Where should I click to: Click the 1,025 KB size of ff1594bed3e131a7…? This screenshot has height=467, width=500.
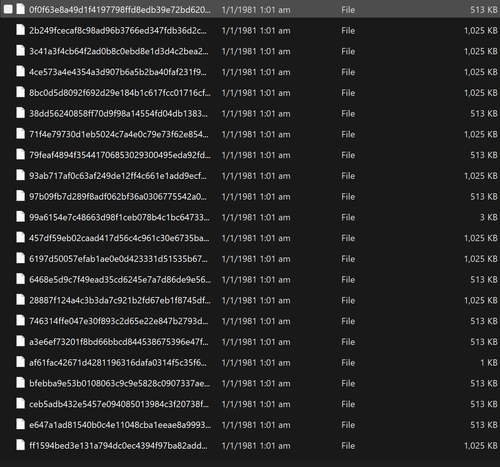click(481, 446)
